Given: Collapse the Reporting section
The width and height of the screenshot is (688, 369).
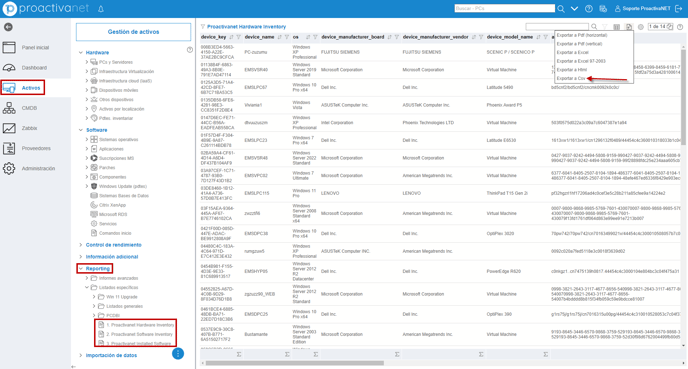Looking at the screenshot, I should click(81, 269).
